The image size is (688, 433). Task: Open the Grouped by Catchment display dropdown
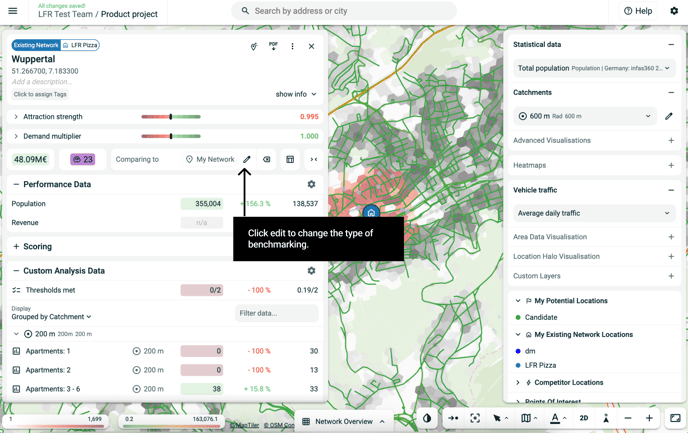[51, 317]
